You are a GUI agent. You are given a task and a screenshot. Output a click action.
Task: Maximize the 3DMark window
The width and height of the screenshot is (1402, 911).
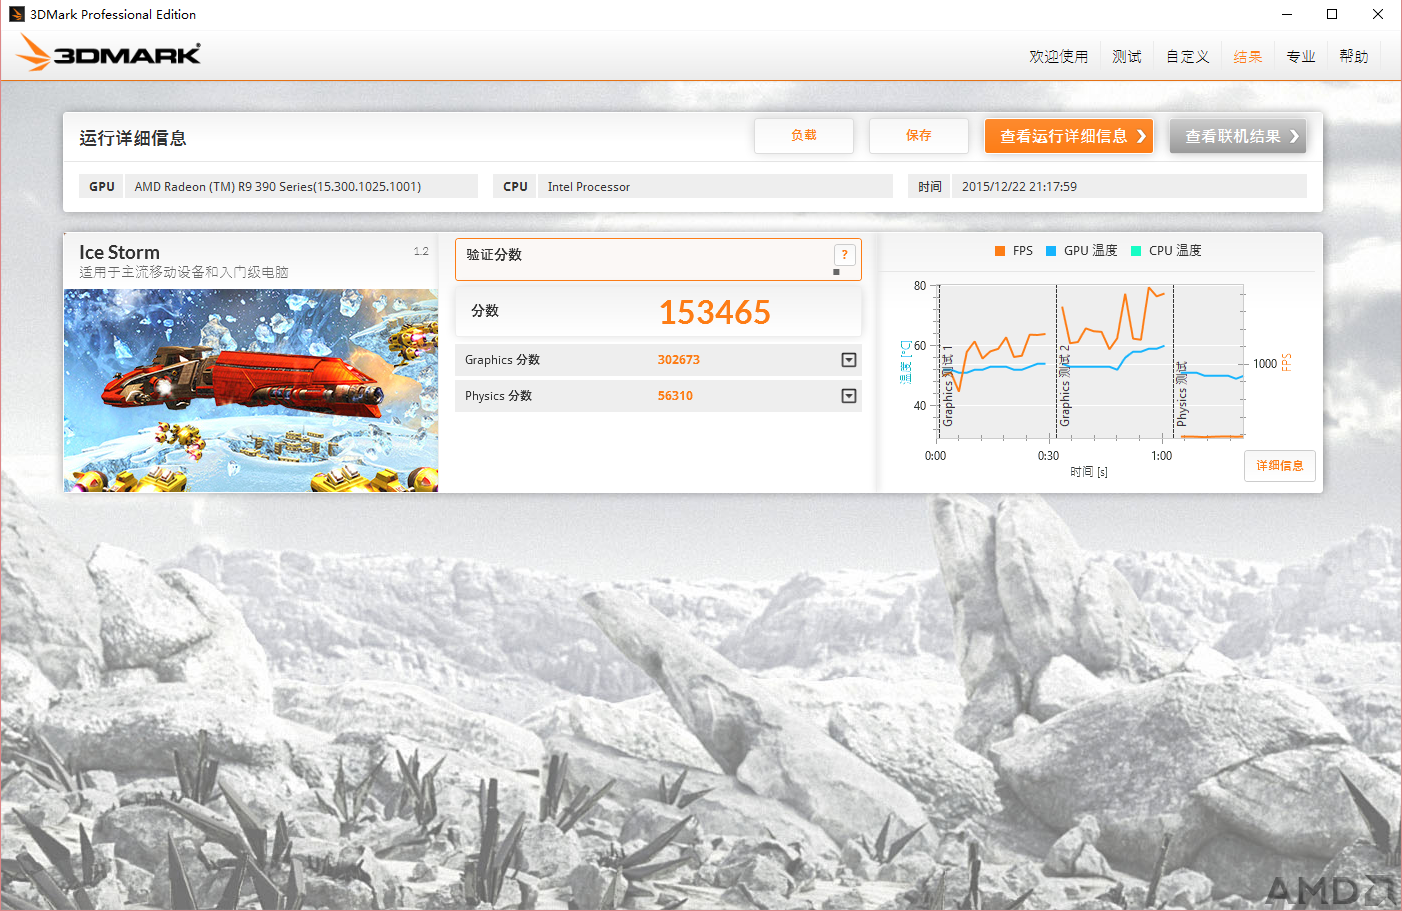(x=1332, y=14)
